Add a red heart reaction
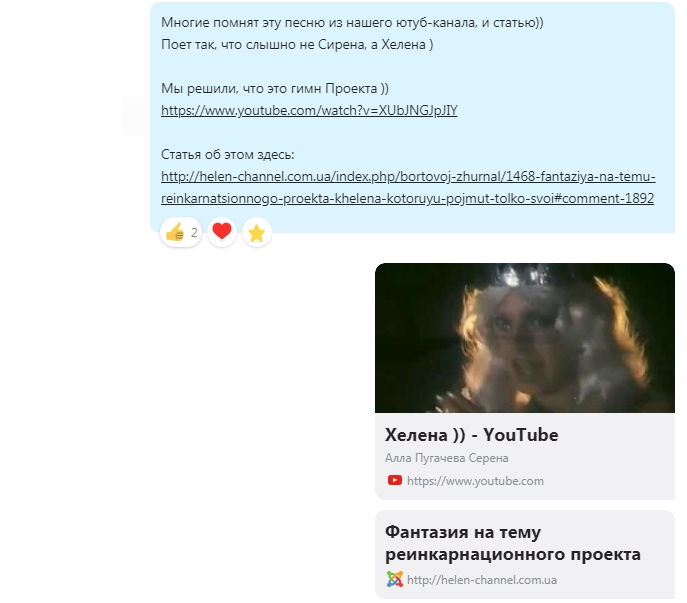Screen dimensions: 687x603 point(222,231)
